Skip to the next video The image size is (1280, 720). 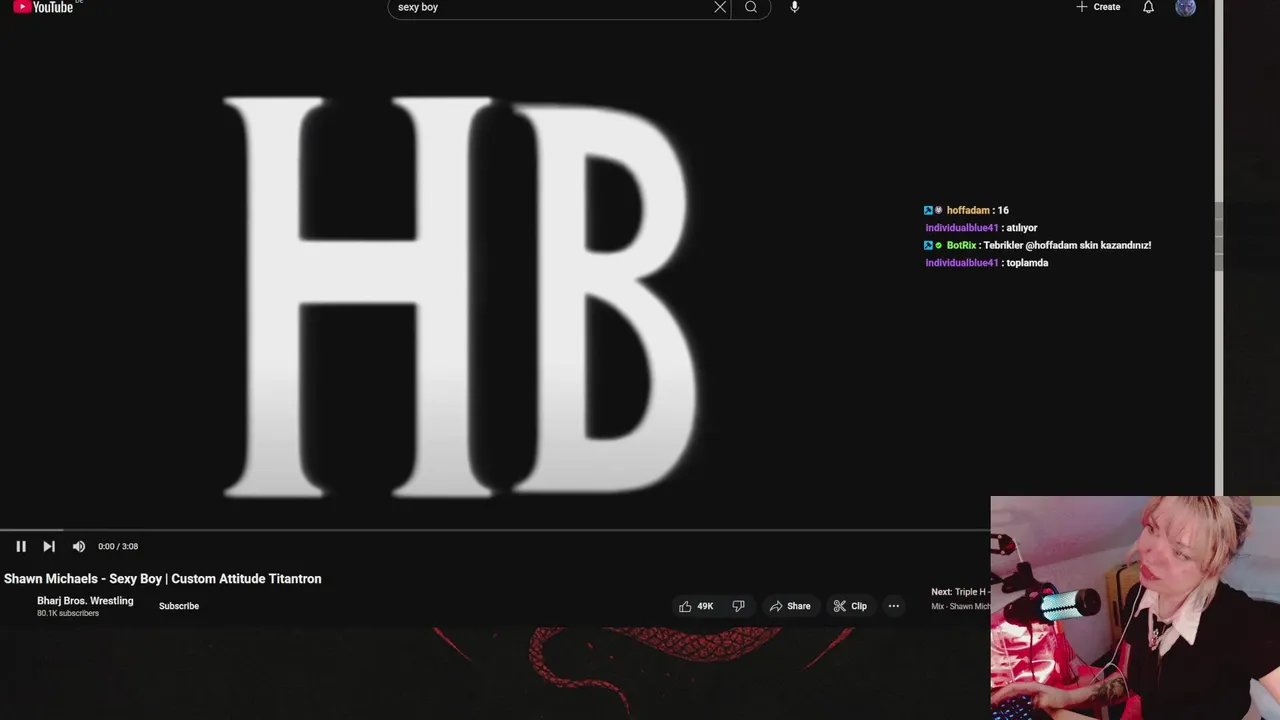[x=49, y=546]
